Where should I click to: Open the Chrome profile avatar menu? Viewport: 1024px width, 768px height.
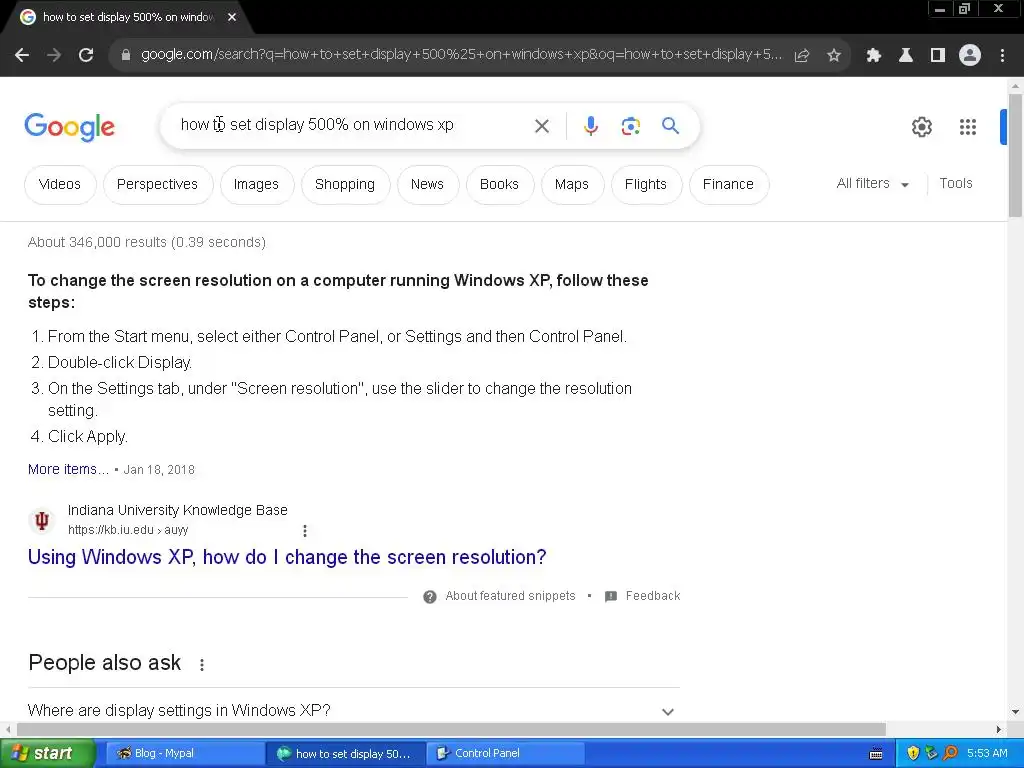[x=970, y=56]
